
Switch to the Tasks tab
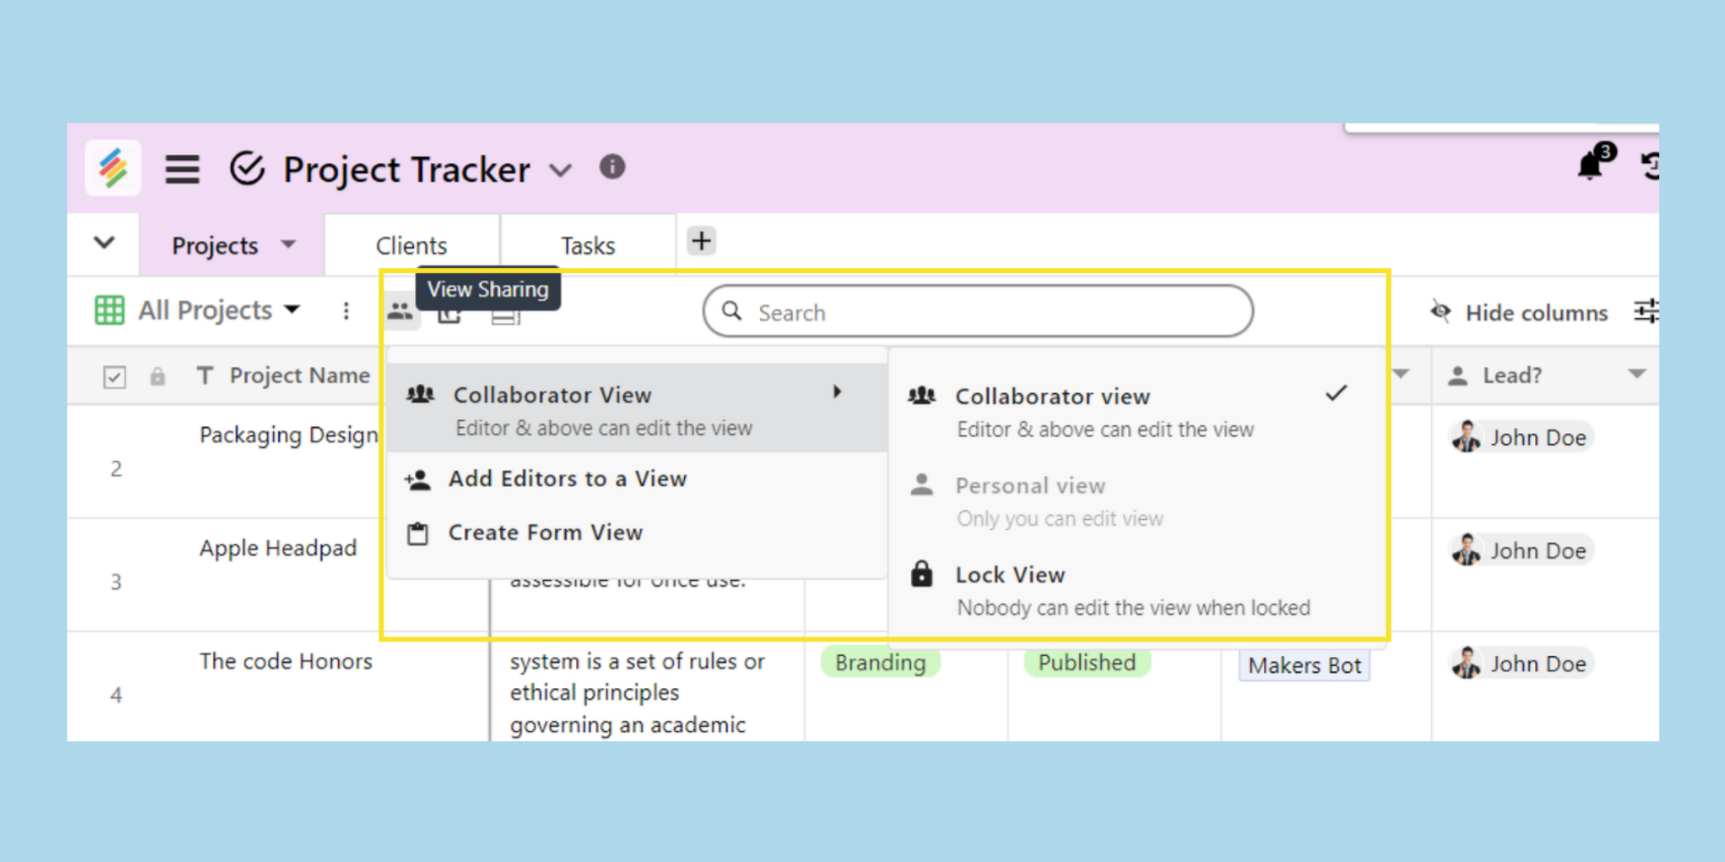[587, 246]
